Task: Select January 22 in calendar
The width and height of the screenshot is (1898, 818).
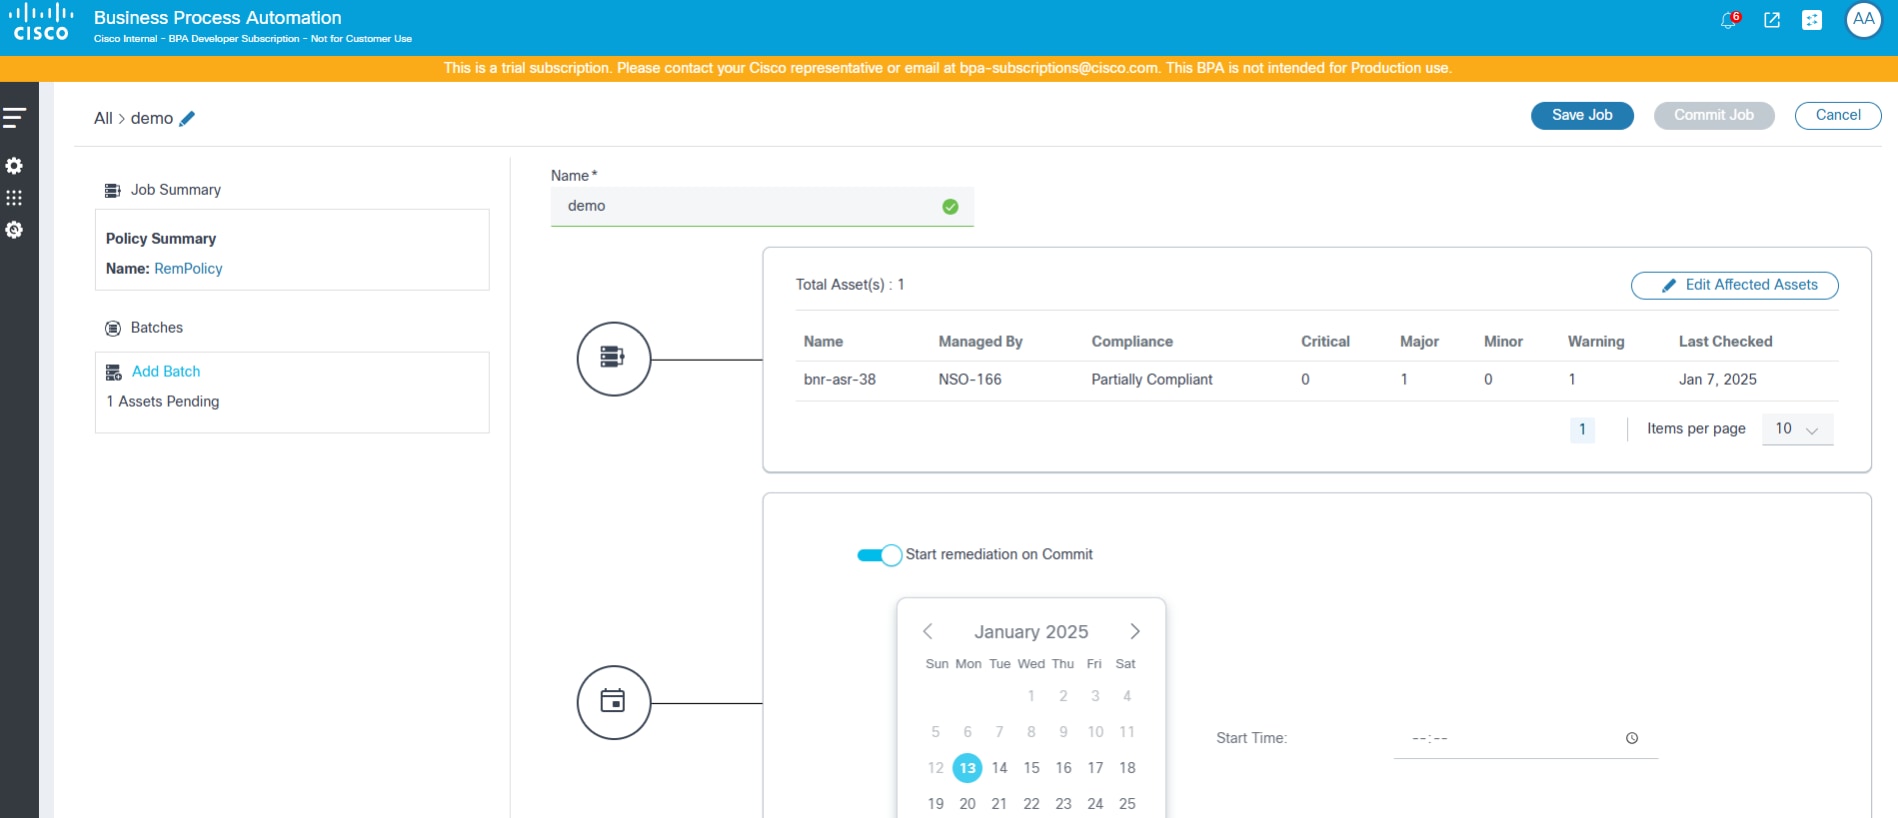Action: [1031, 804]
